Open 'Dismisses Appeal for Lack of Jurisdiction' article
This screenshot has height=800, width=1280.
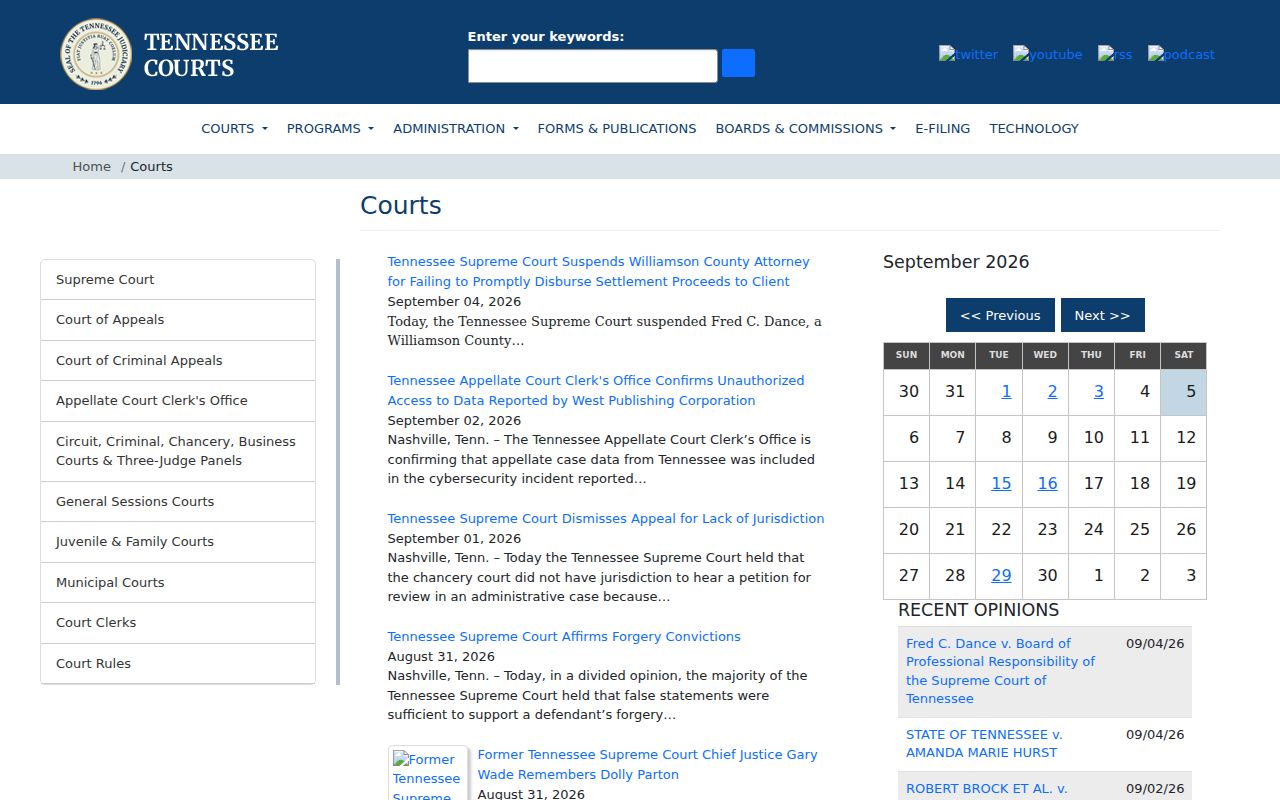coord(606,518)
